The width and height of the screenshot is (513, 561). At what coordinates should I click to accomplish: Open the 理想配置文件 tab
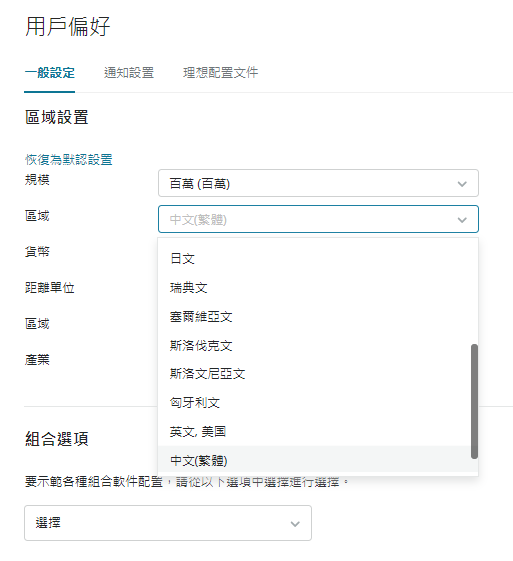(x=220, y=73)
